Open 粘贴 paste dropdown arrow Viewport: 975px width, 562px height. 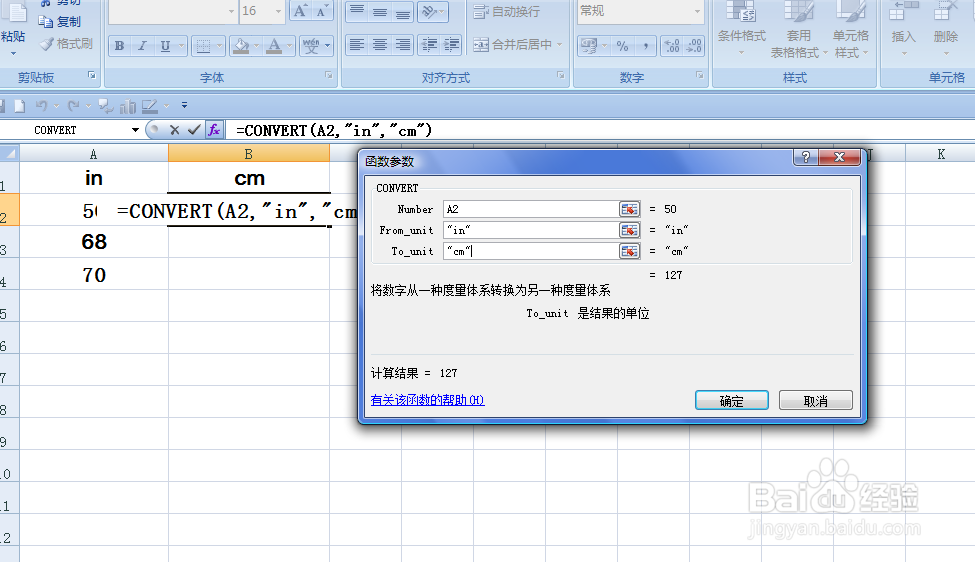tap(13, 54)
